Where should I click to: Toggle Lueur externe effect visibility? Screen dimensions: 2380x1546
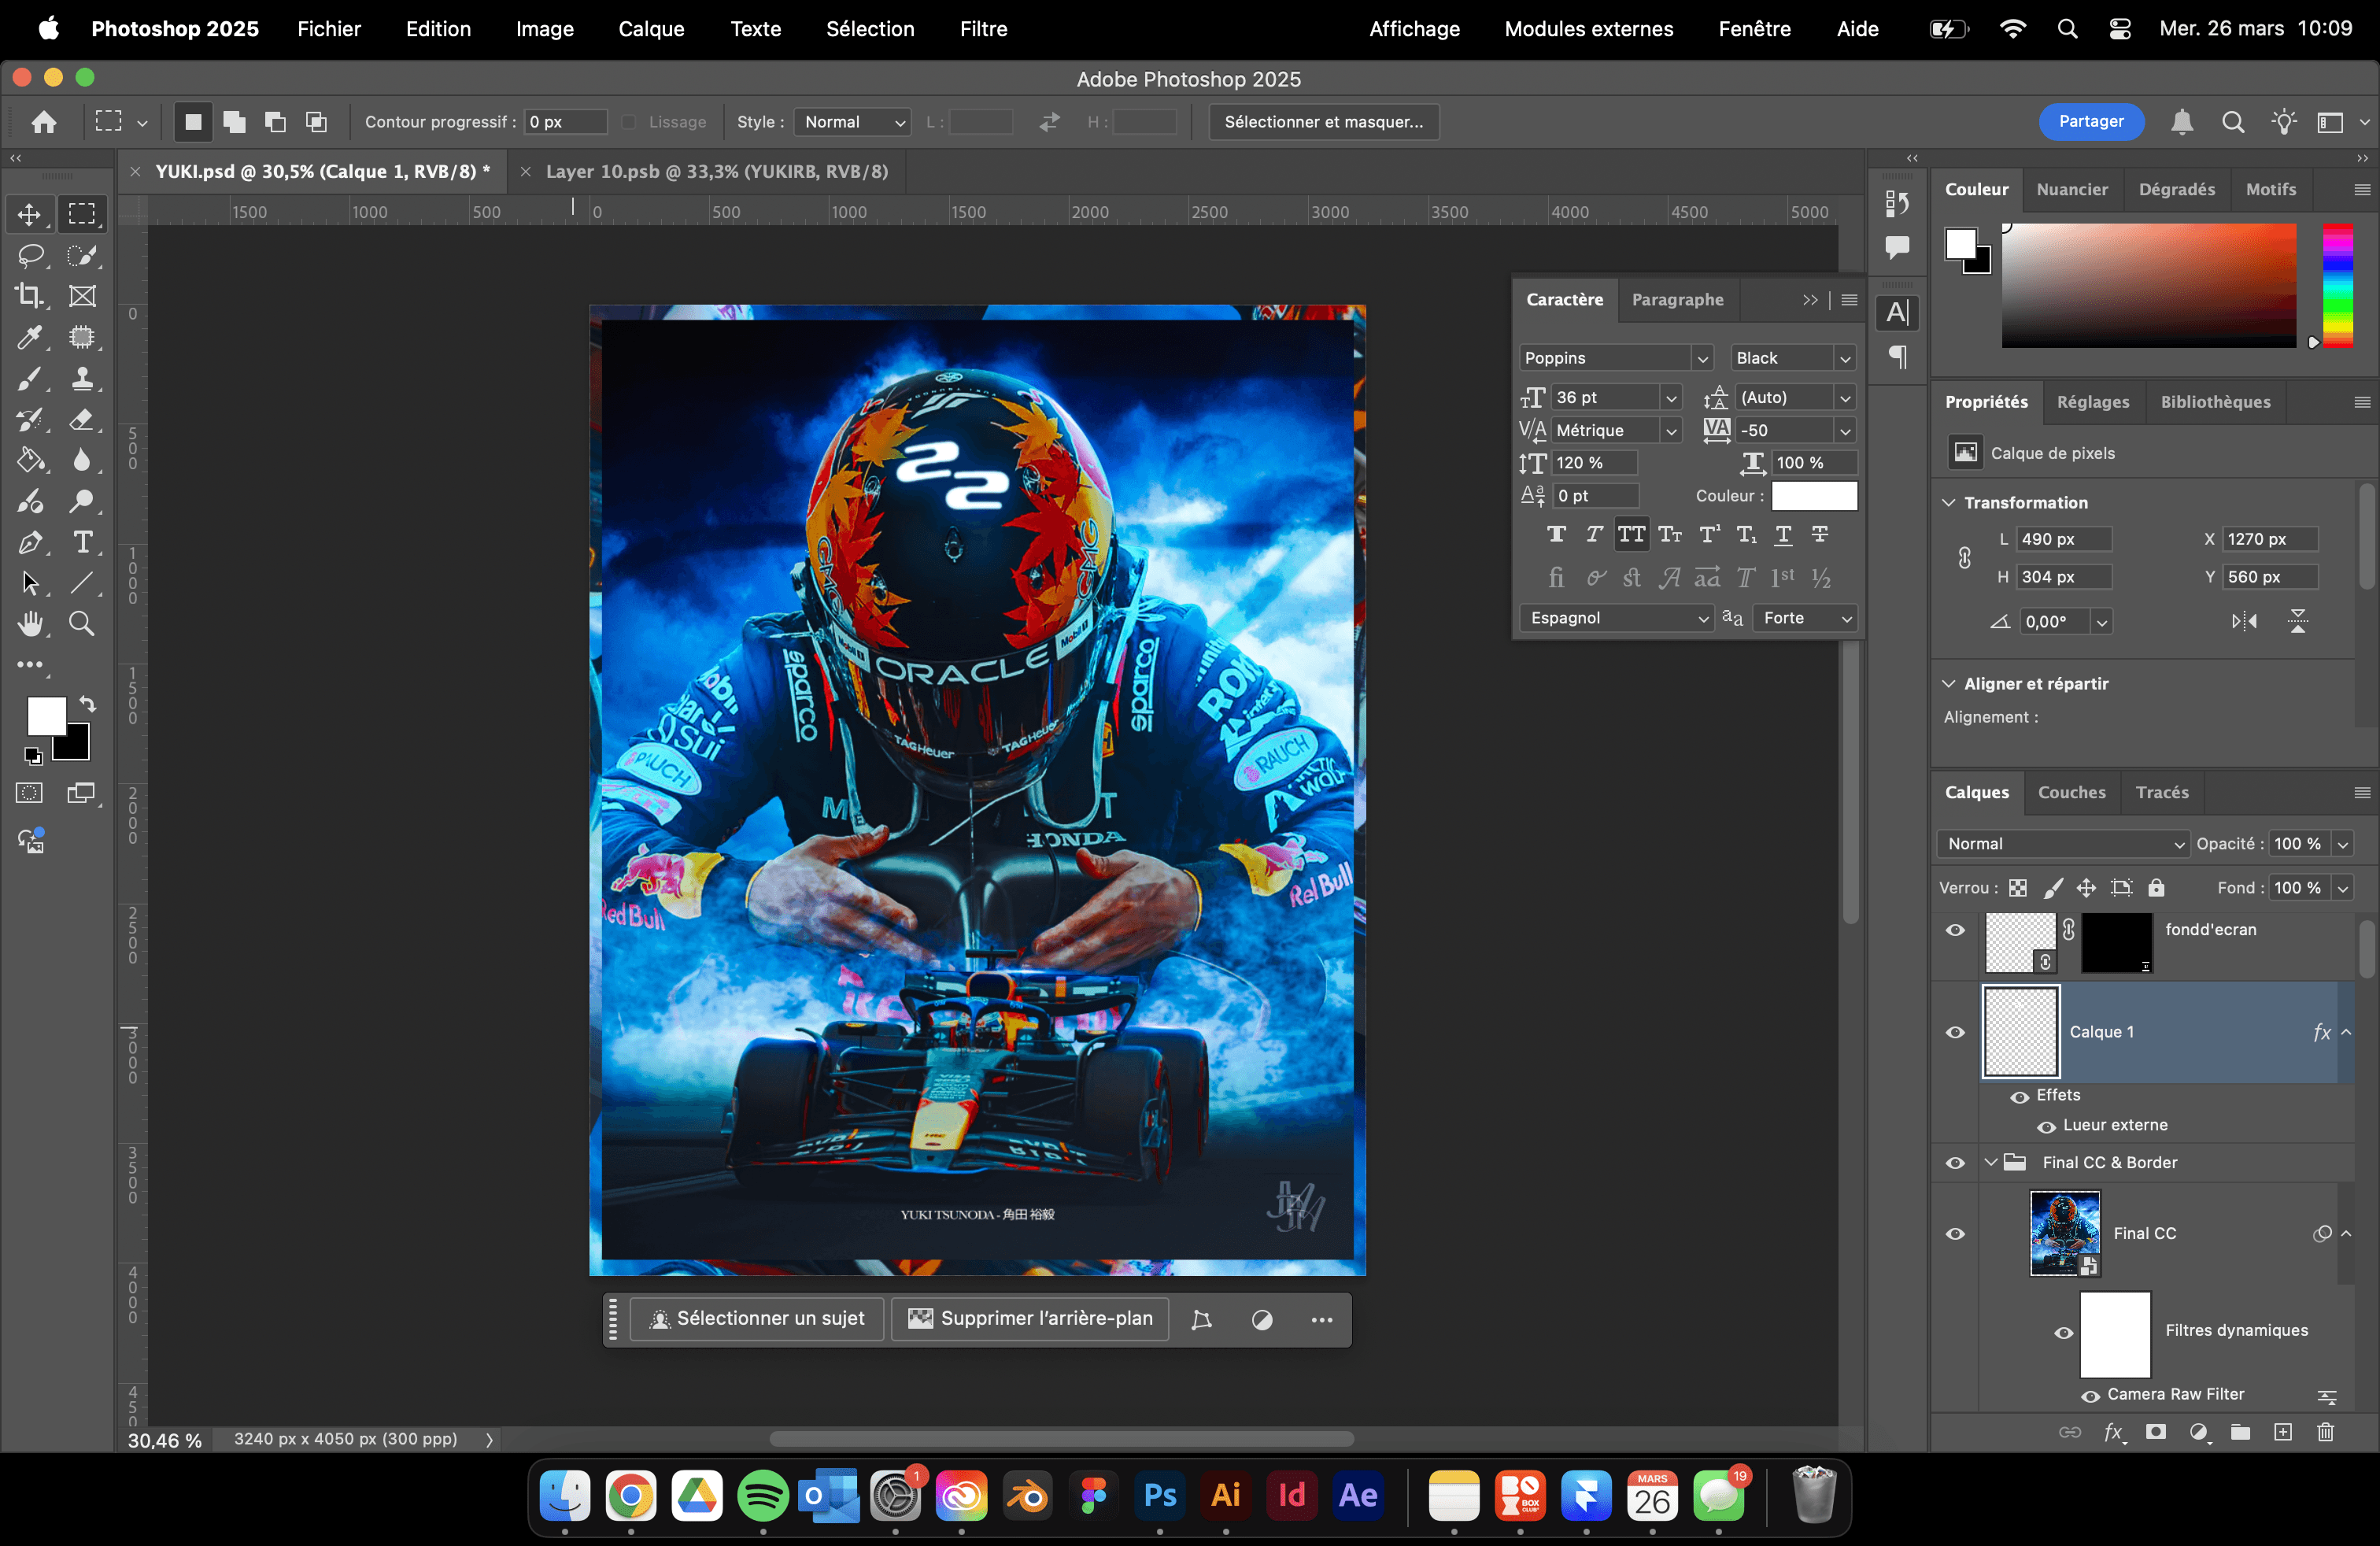2046,1126
